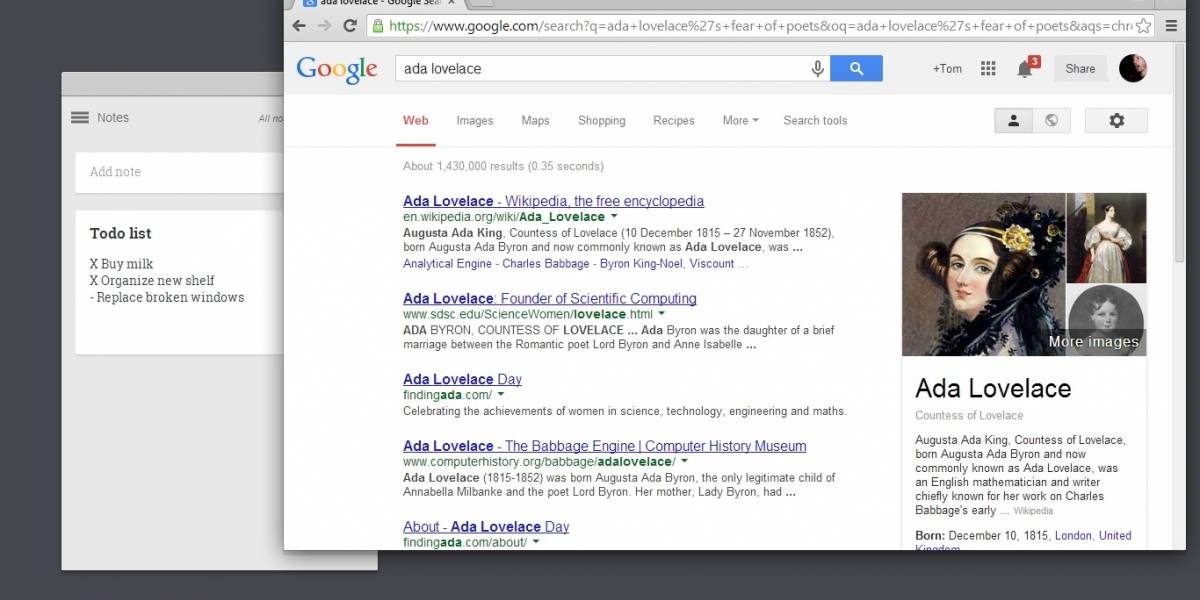This screenshot has height=600, width=1200.
Task: Follow the Charles Babbage sublink
Action: 545,264
